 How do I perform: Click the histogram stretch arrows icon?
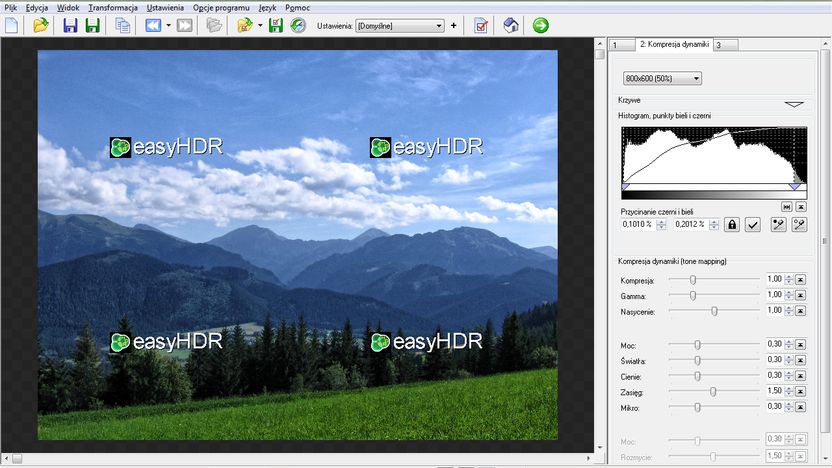(787, 206)
